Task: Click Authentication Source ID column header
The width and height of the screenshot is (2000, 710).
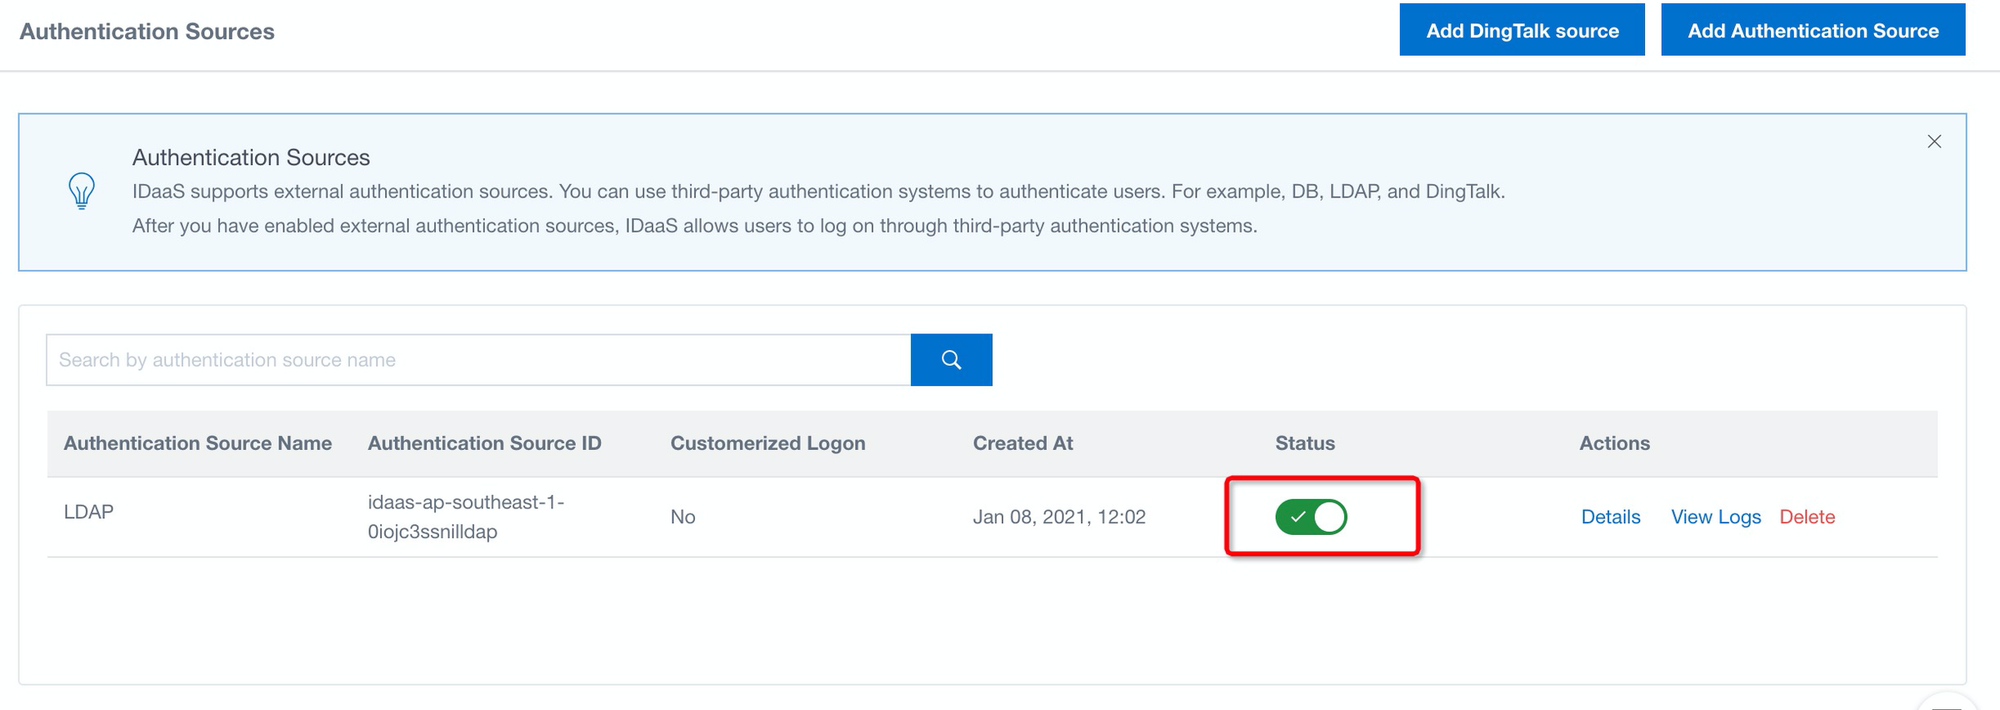Action: click(x=484, y=443)
